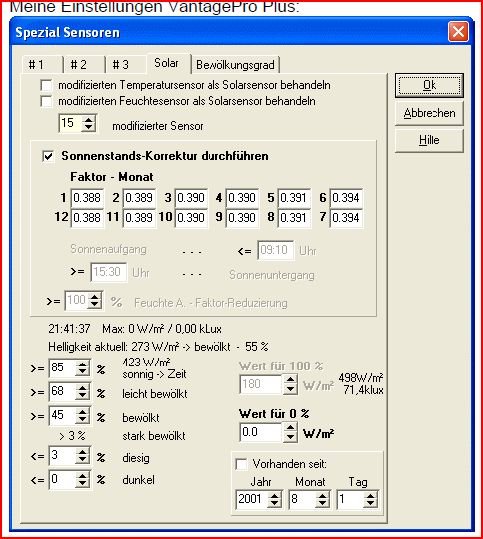Click month 3 factor field
The width and height of the screenshot is (483, 539).
191,198
